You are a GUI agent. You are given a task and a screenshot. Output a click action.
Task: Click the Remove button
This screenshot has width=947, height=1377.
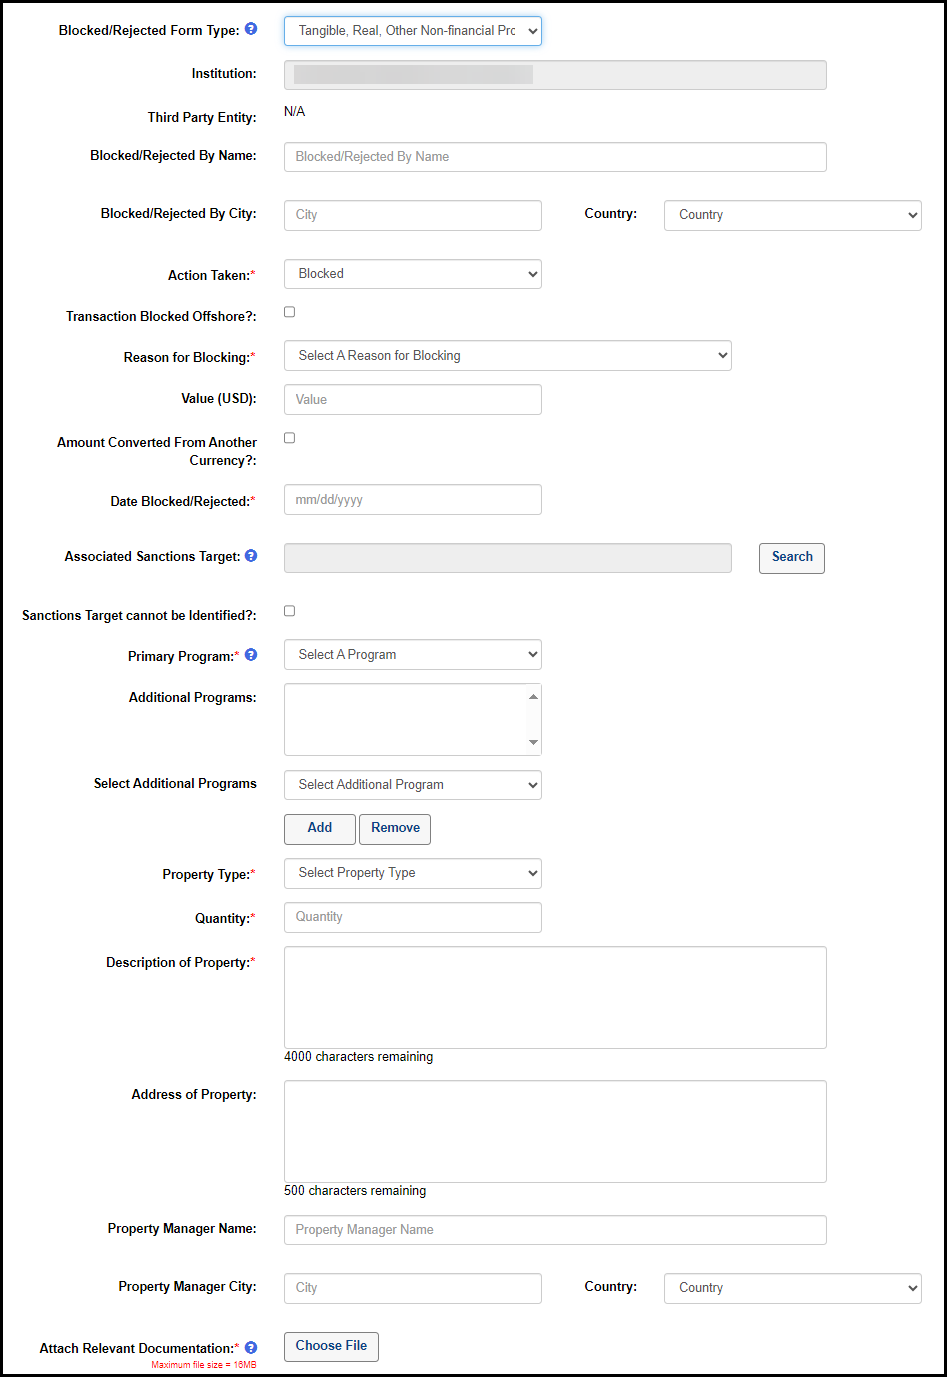(395, 828)
